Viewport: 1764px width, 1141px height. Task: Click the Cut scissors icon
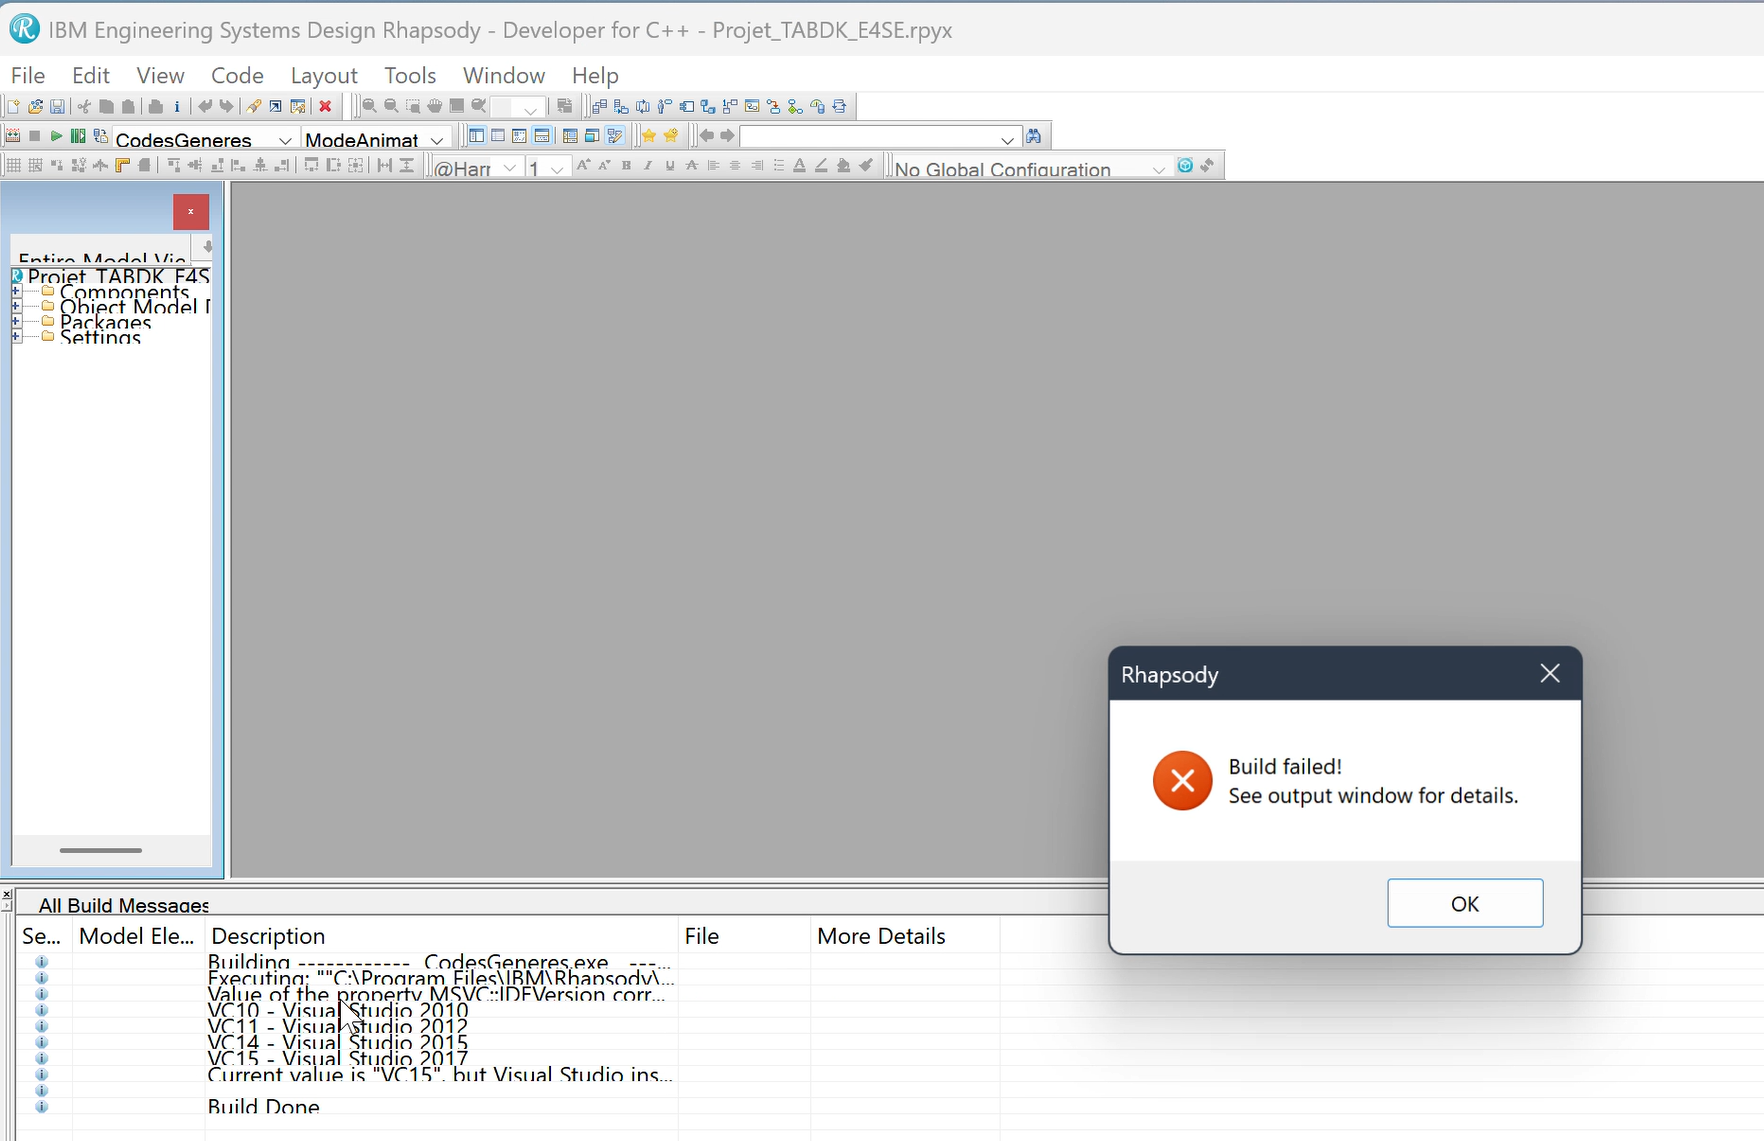84,107
